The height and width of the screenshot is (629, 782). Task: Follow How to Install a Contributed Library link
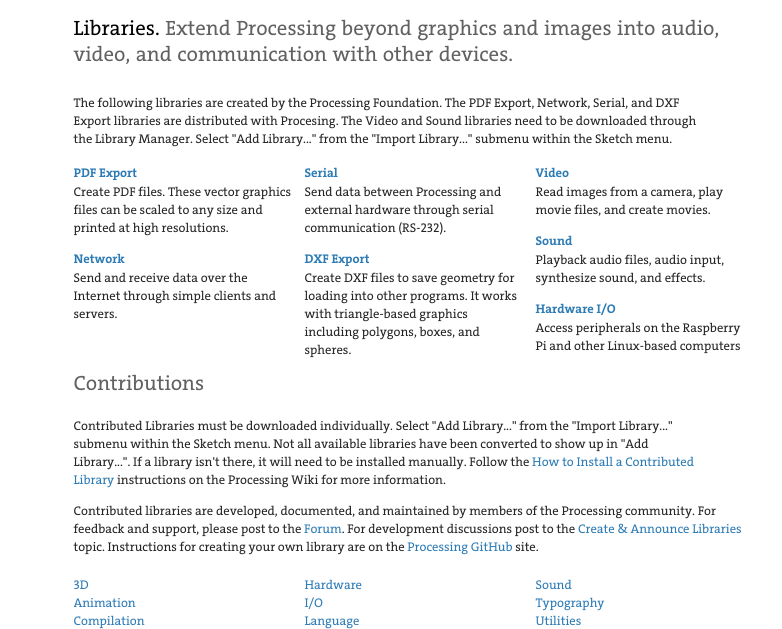612,462
